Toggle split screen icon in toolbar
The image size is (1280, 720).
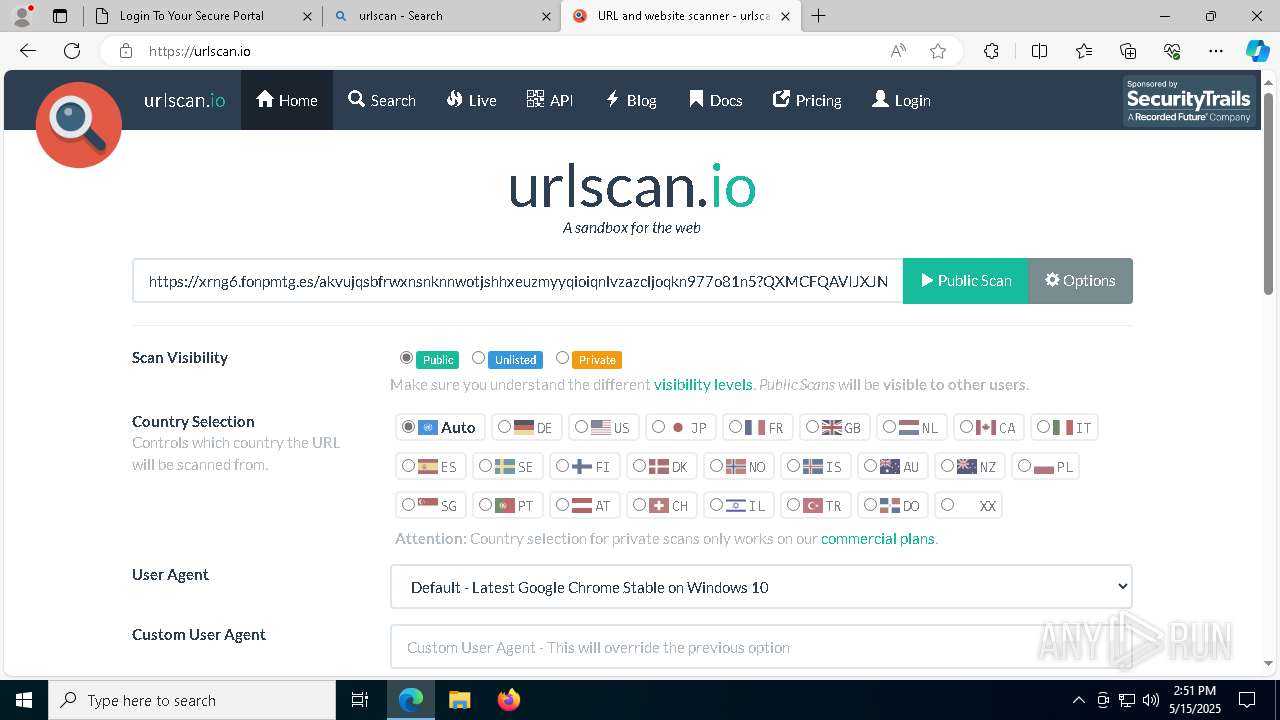point(1039,51)
